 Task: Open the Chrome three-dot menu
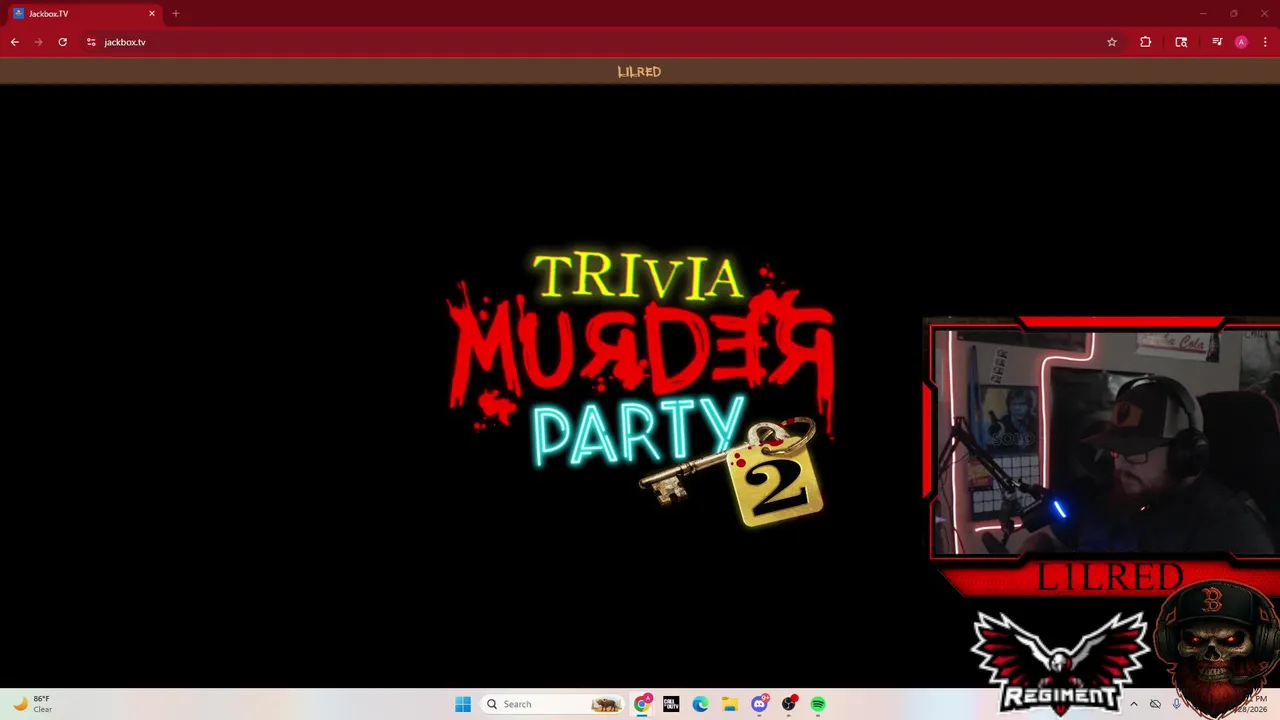(1265, 42)
